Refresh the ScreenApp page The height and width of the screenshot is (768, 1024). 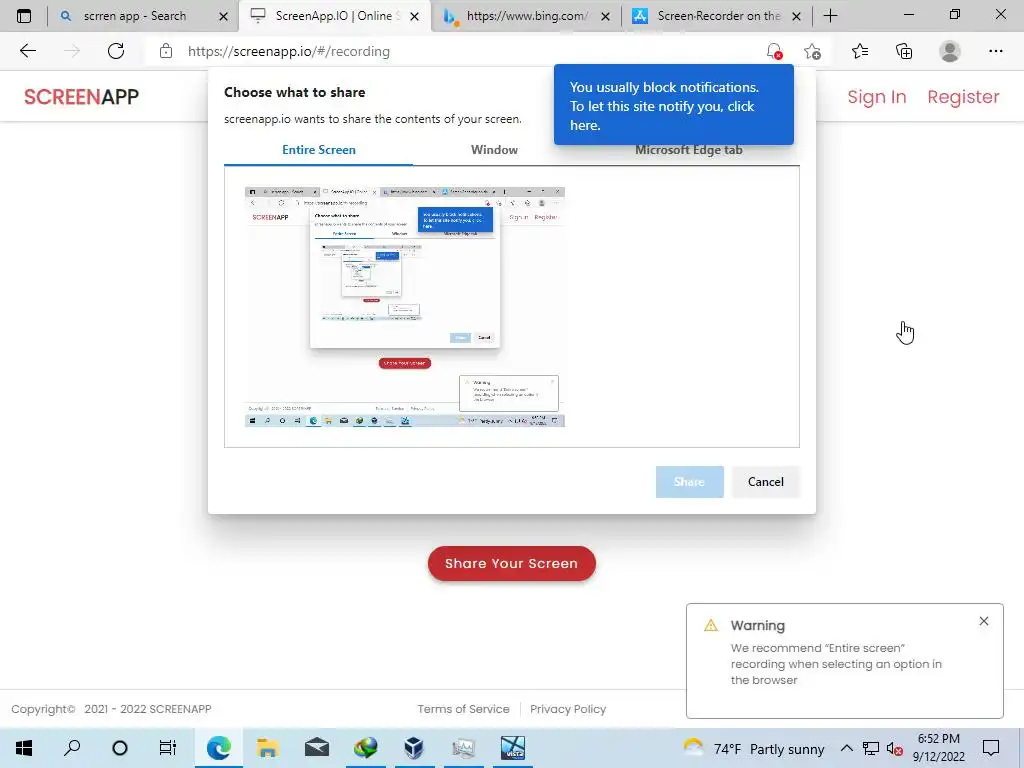116,51
